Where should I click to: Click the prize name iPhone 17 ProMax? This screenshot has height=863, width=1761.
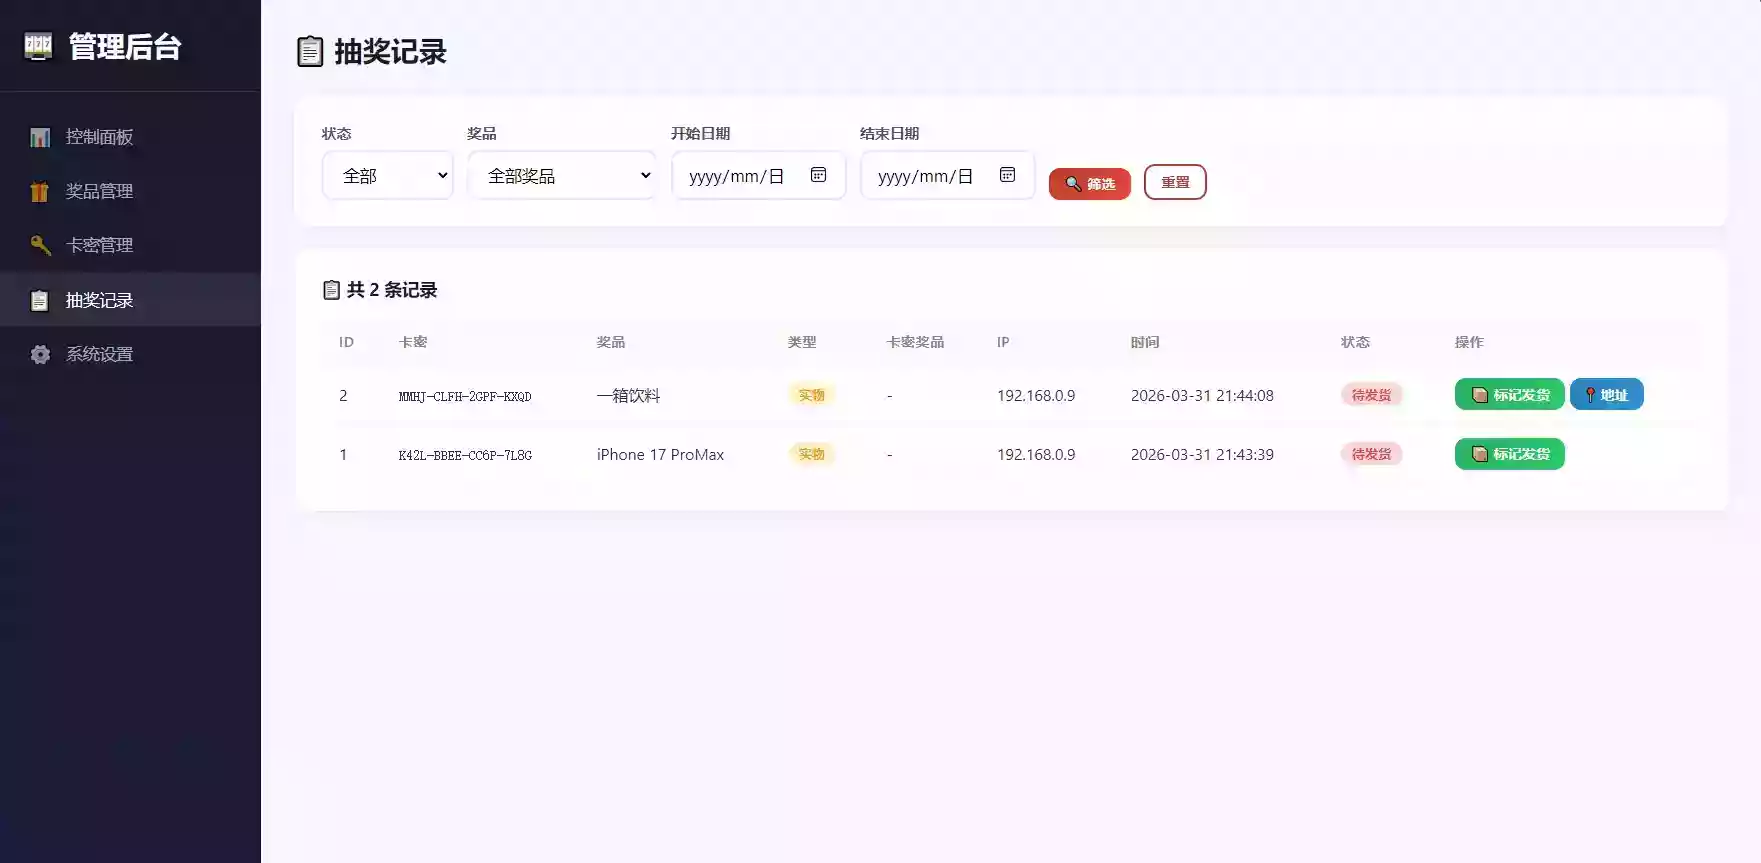660,454
